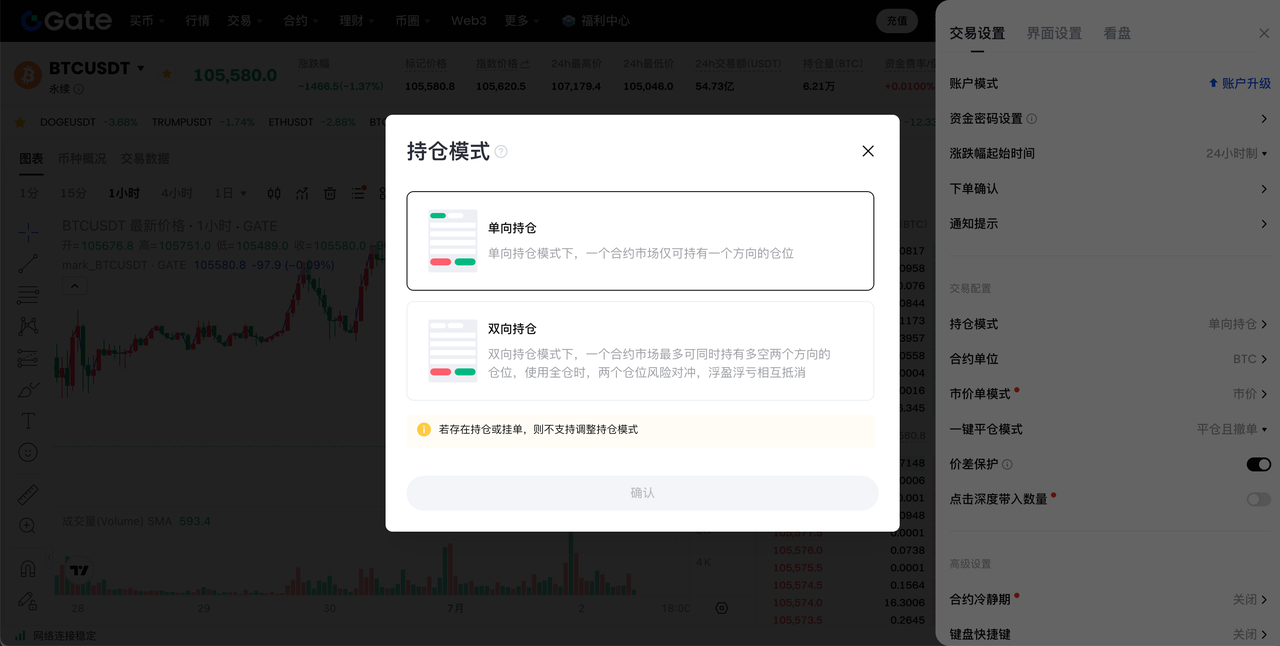
Task: Enable the 点击深度带入数量 switch
Action: click(1258, 499)
